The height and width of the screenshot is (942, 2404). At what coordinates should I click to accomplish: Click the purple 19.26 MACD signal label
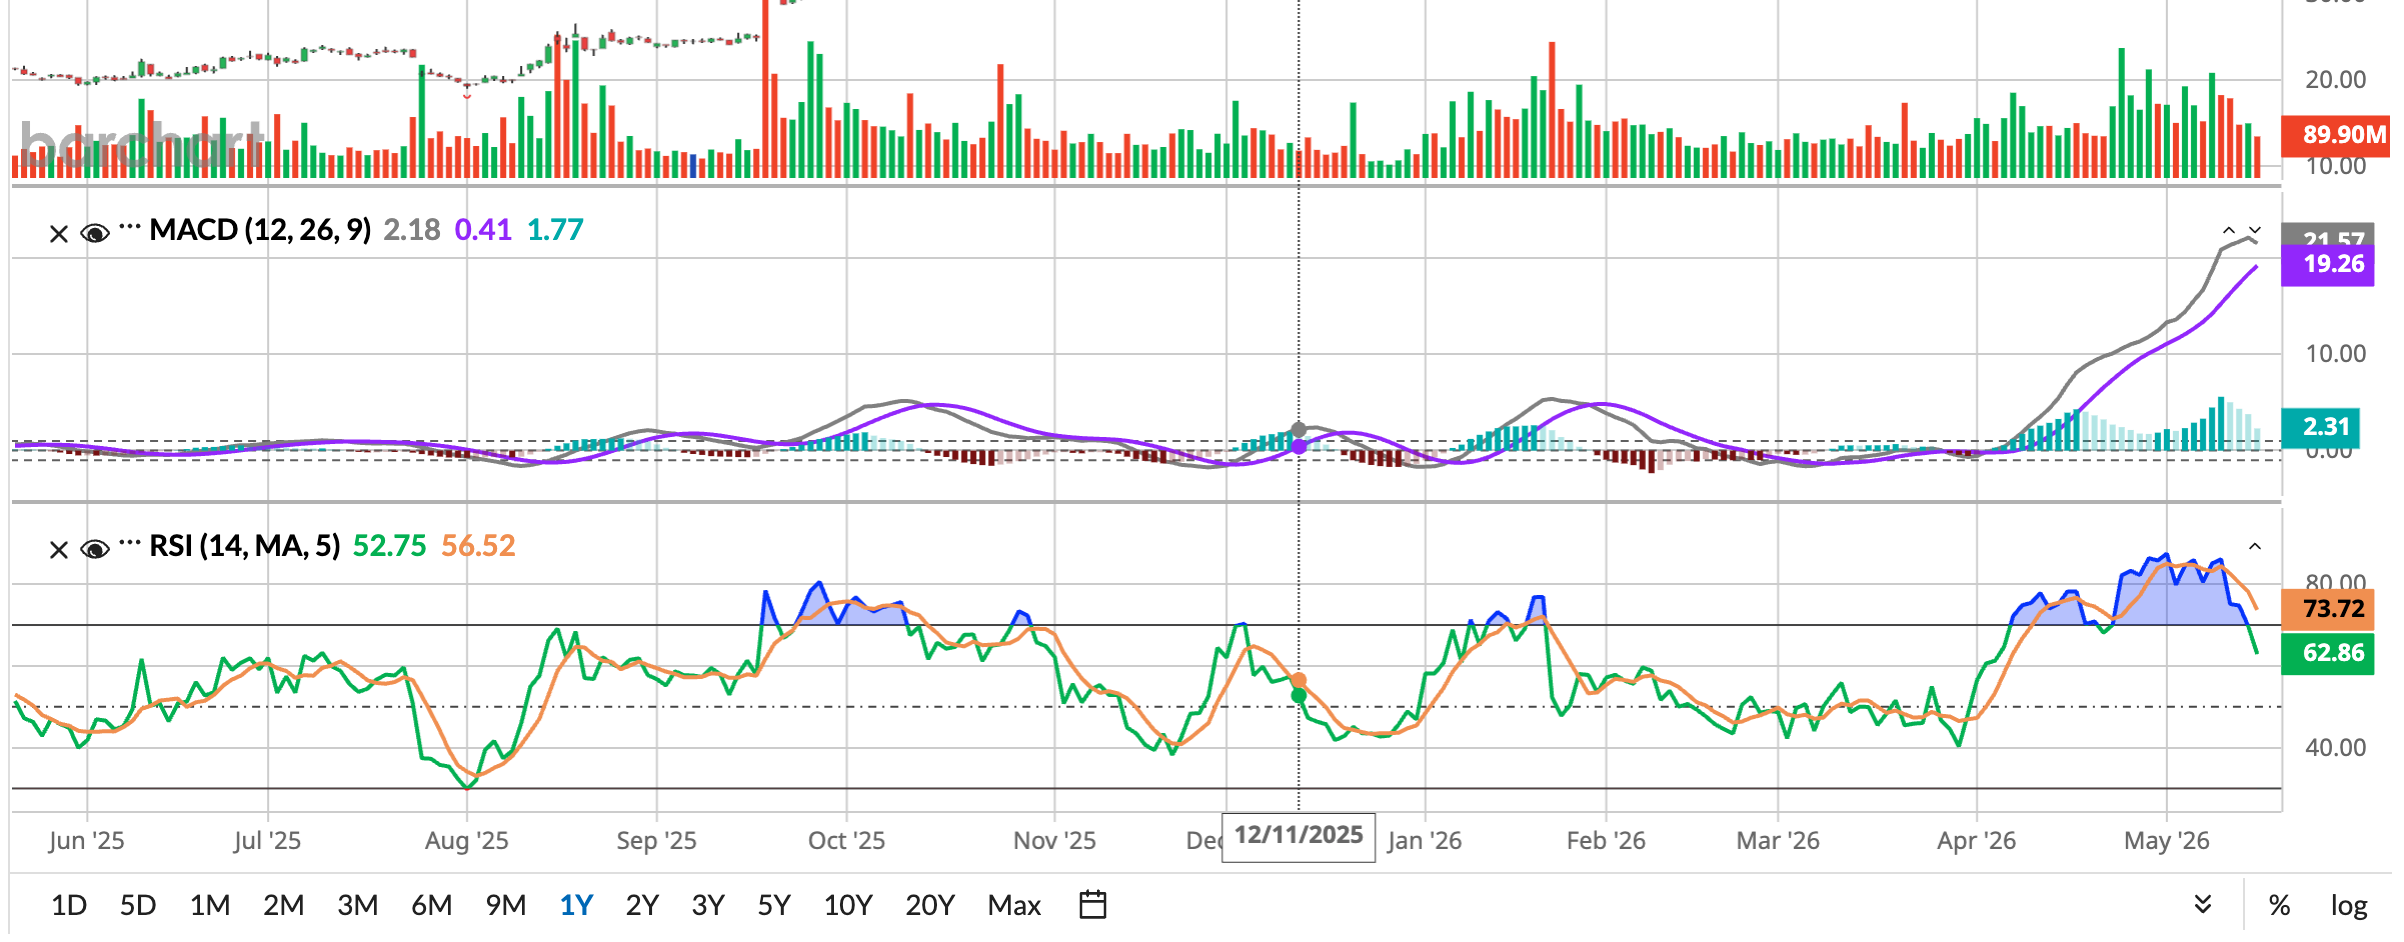[2327, 264]
